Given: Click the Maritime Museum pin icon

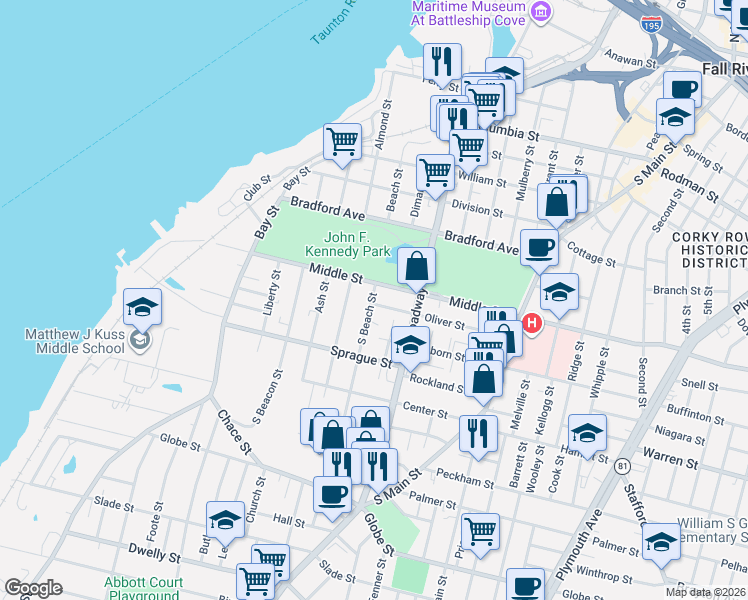Looking at the screenshot, I should pos(541,12).
